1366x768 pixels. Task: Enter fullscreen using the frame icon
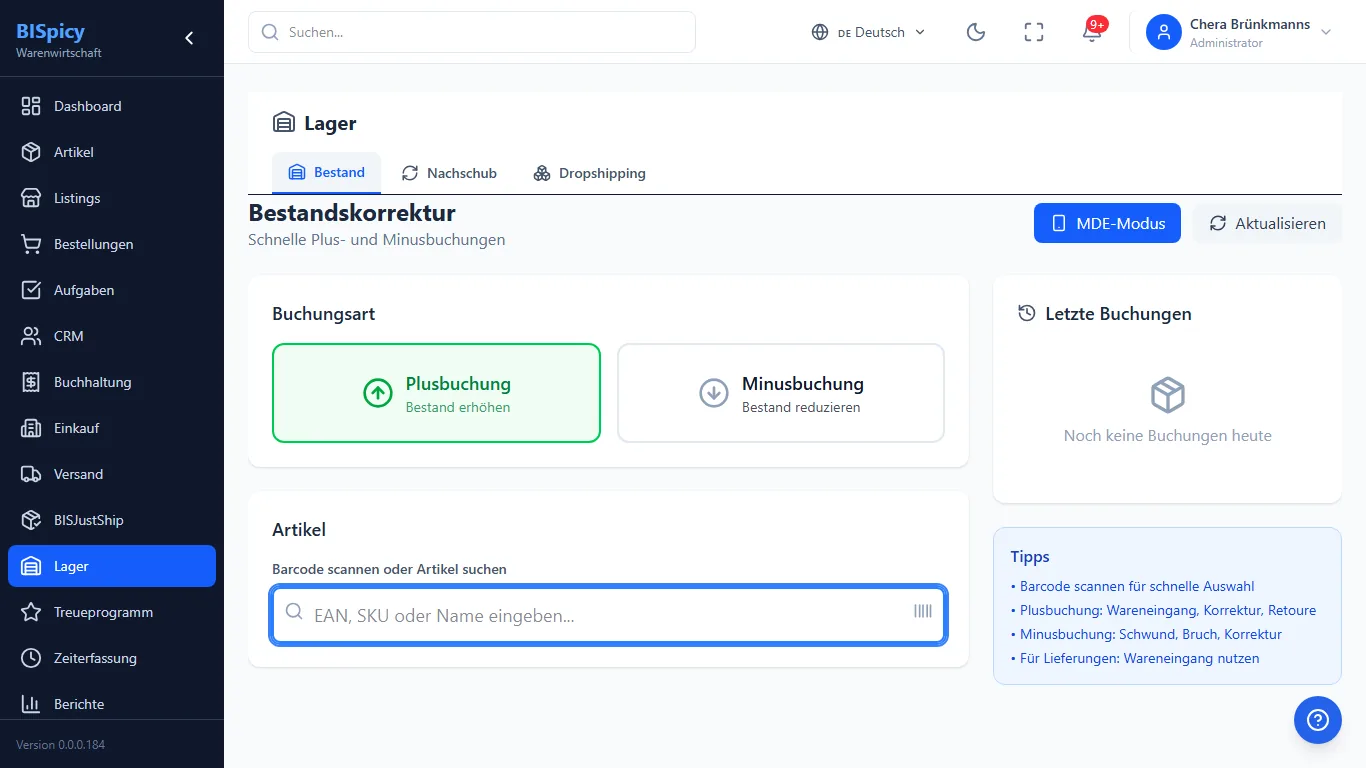pos(1034,32)
